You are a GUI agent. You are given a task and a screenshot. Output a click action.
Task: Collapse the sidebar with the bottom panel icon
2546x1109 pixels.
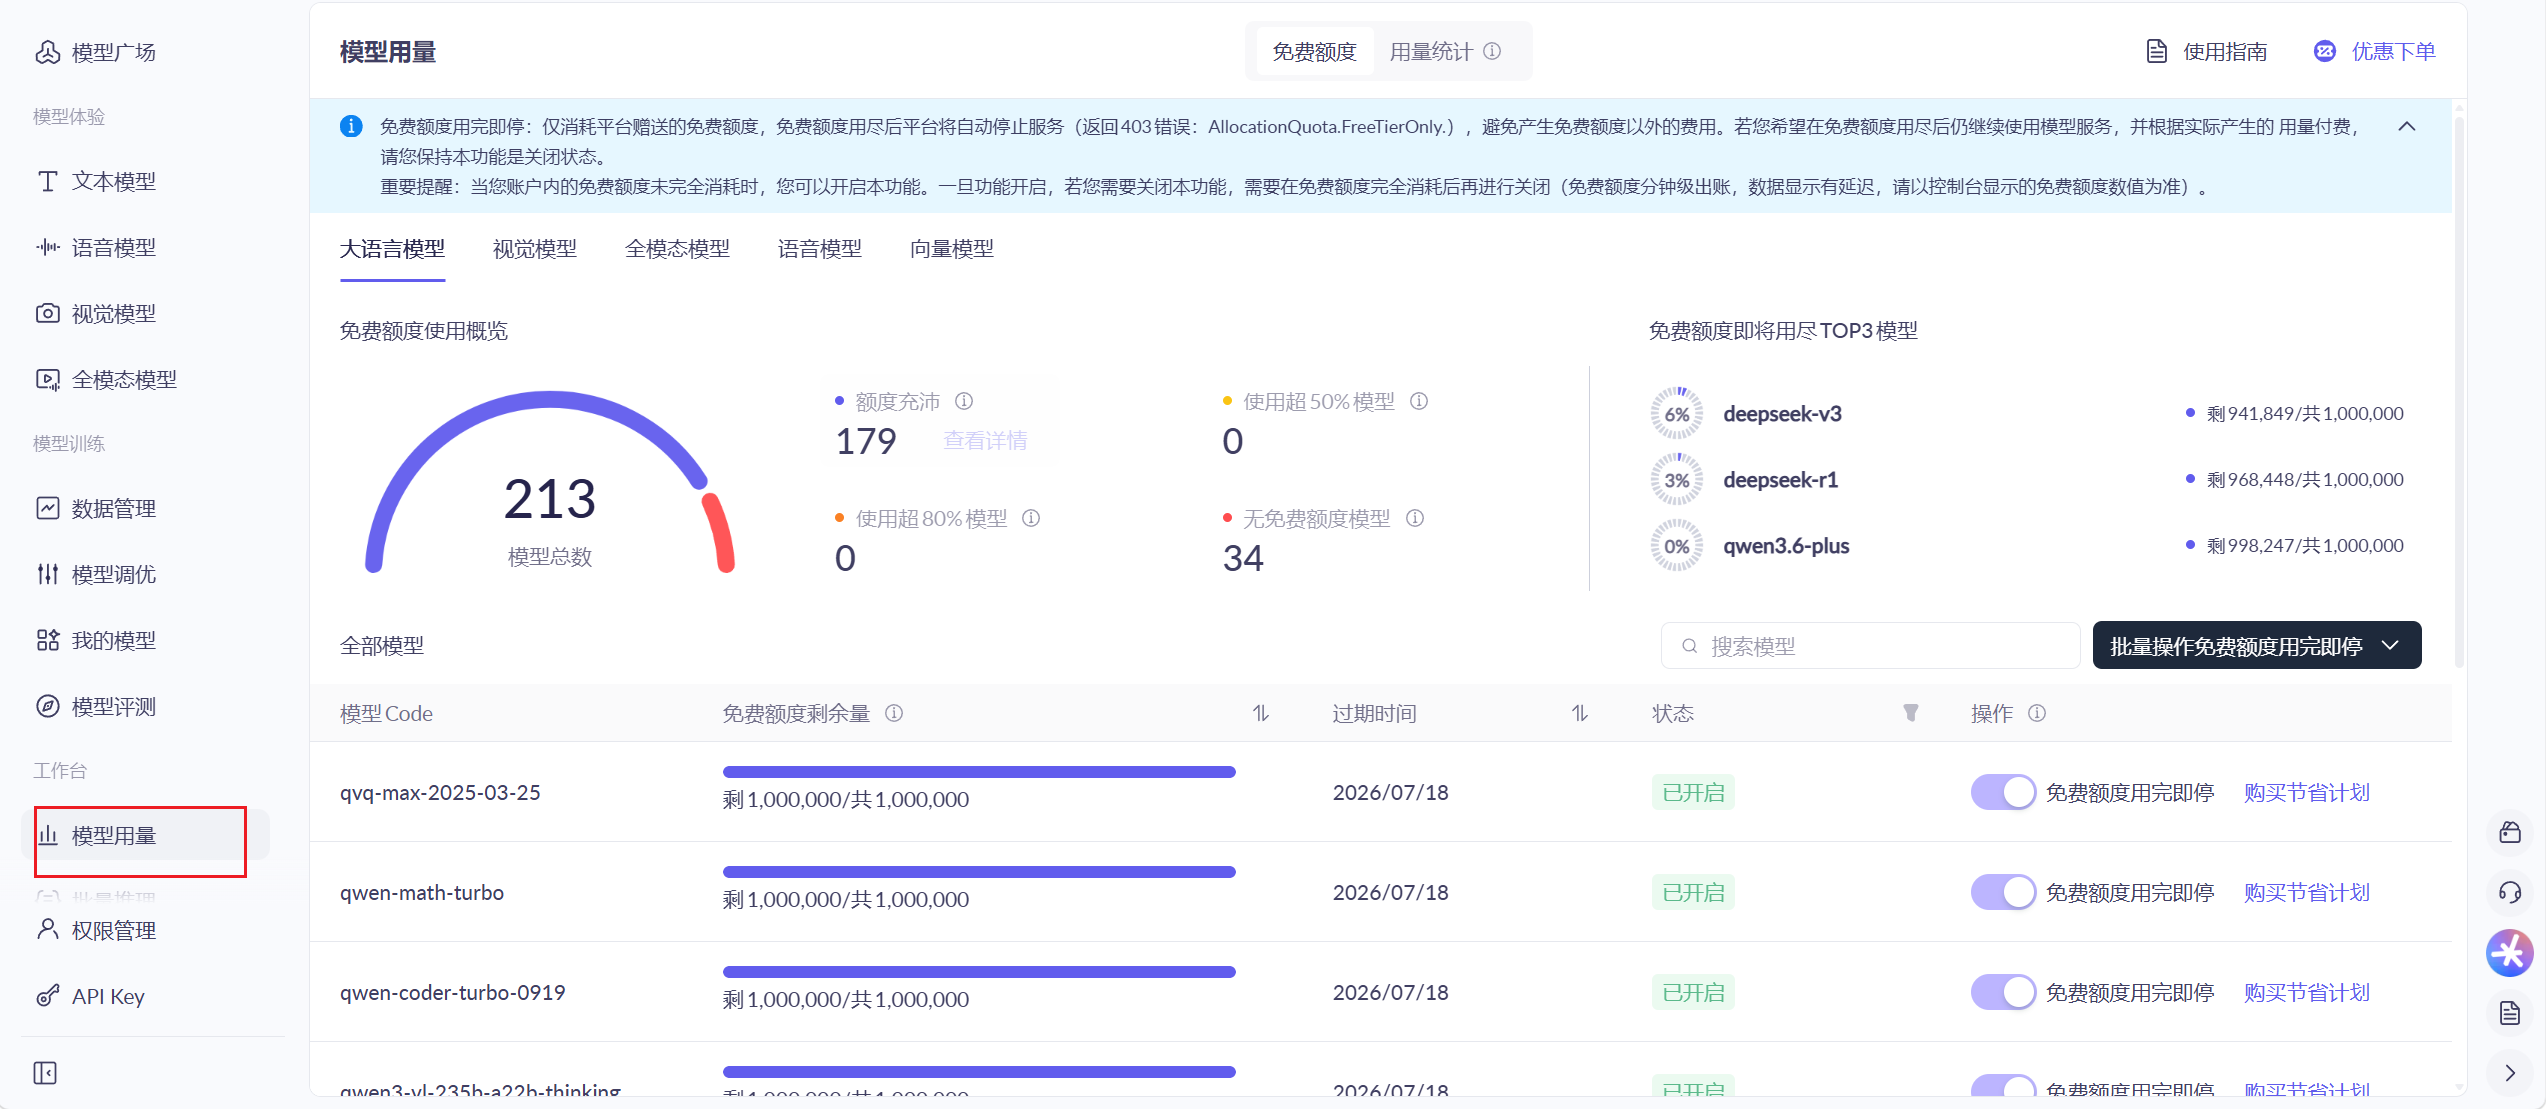45,1073
